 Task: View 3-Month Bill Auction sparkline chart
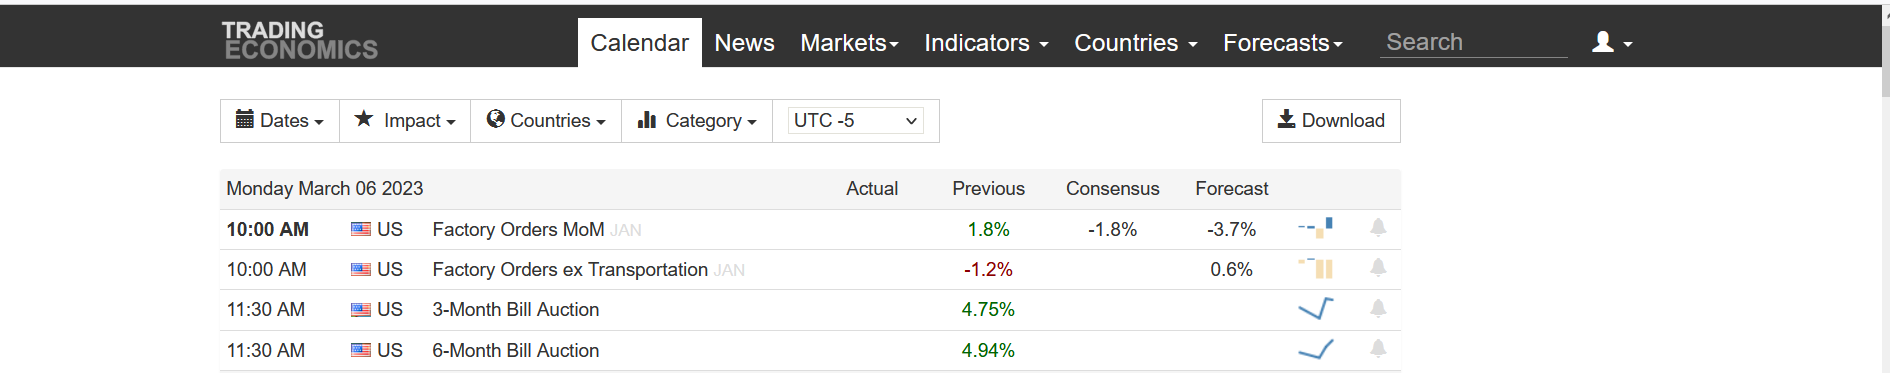coord(1316,309)
